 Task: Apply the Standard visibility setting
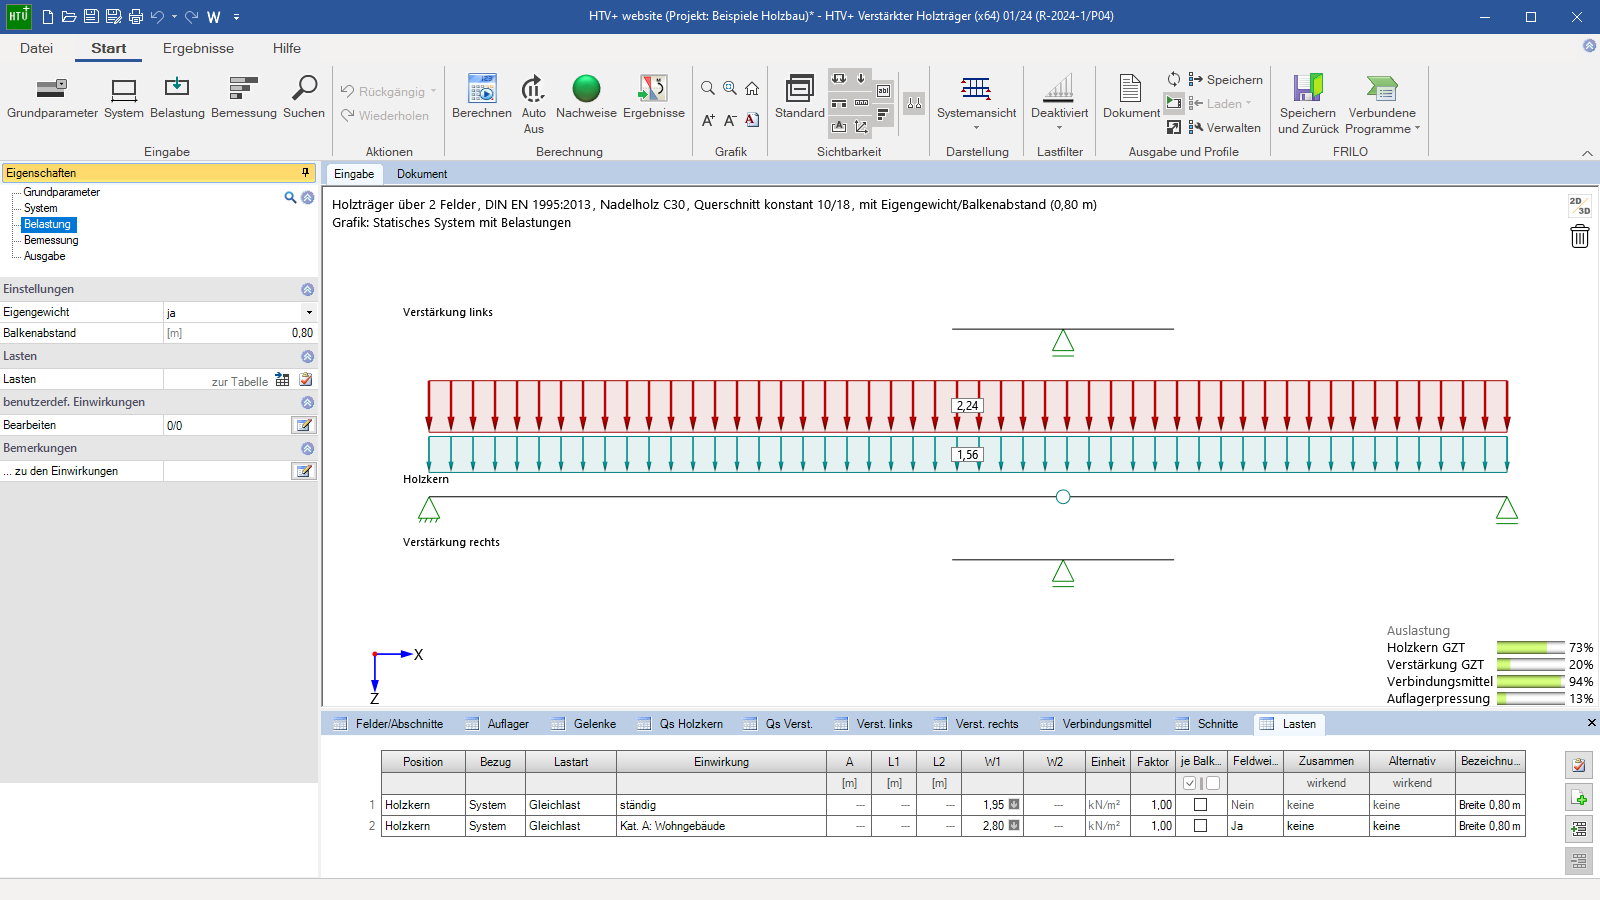click(800, 98)
